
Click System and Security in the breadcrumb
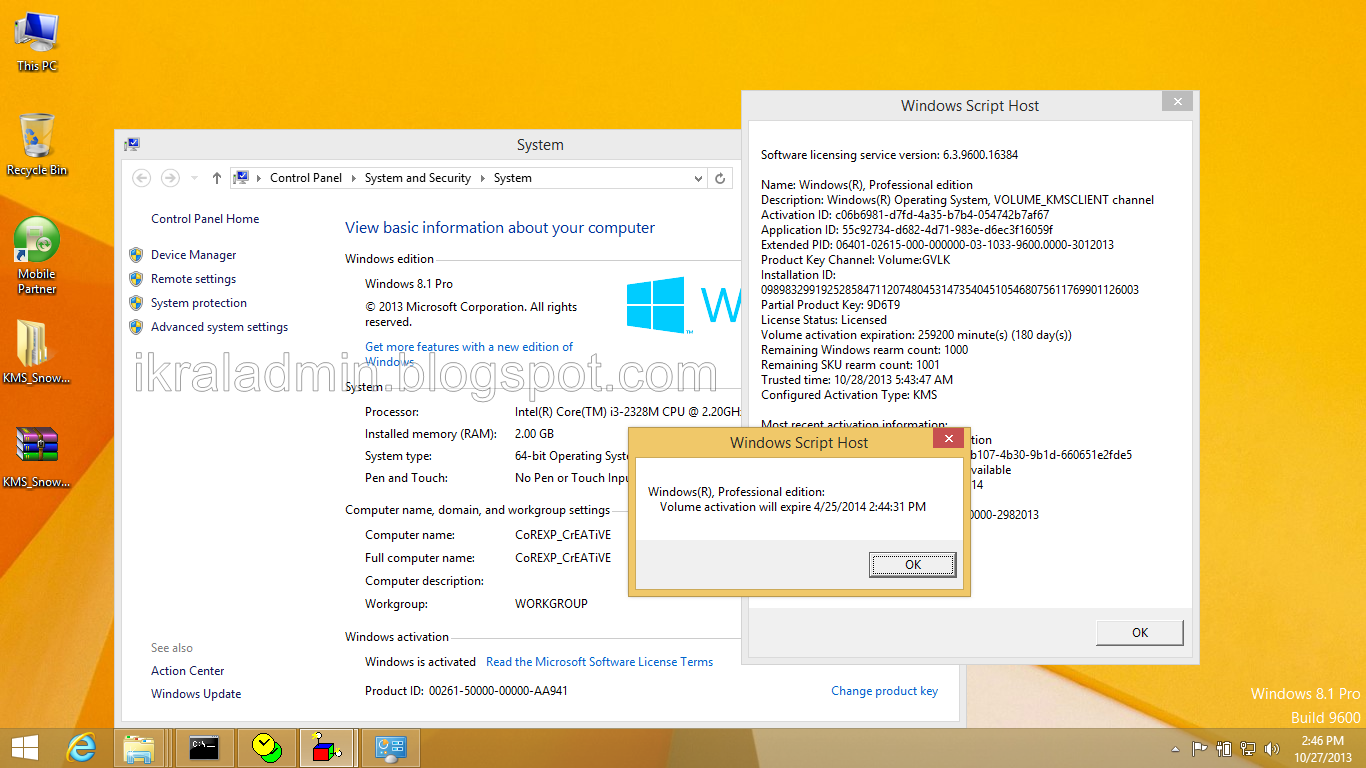(x=418, y=178)
